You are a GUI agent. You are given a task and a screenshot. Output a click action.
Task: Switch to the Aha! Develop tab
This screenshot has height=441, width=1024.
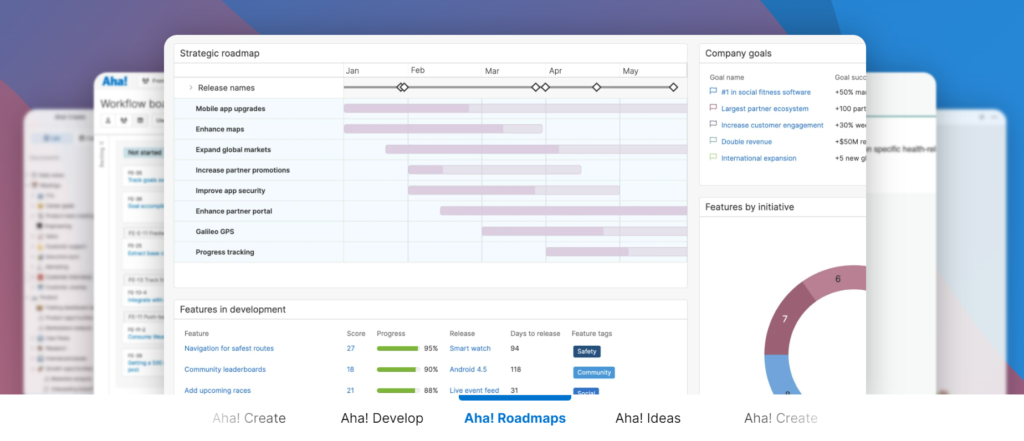coord(382,418)
